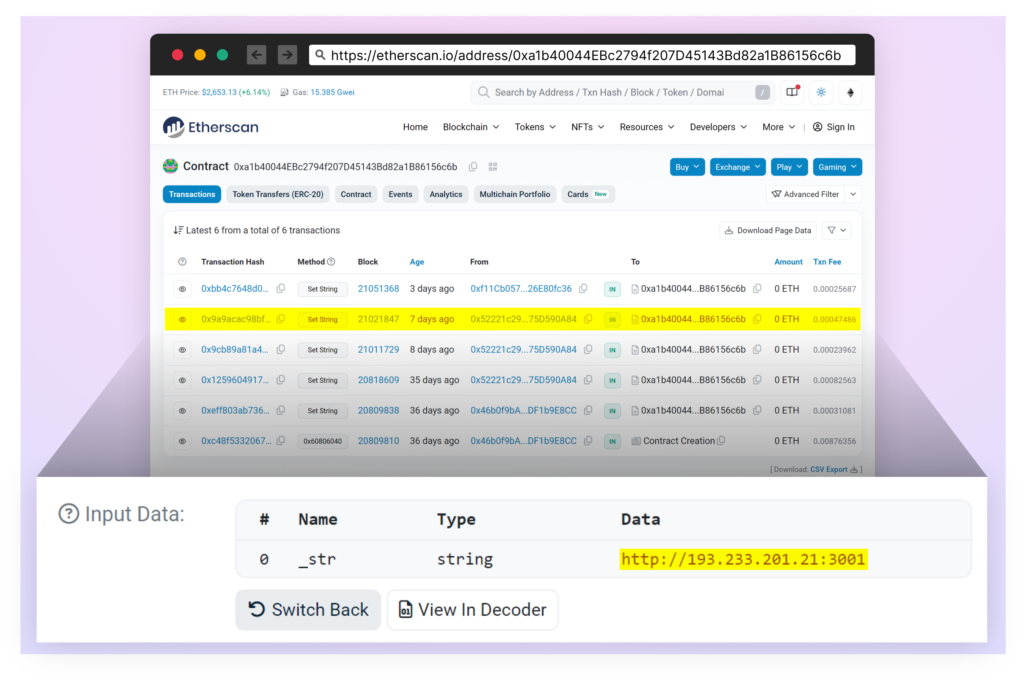Copy transaction hash 0x9cb89a81a4

pos(281,349)
